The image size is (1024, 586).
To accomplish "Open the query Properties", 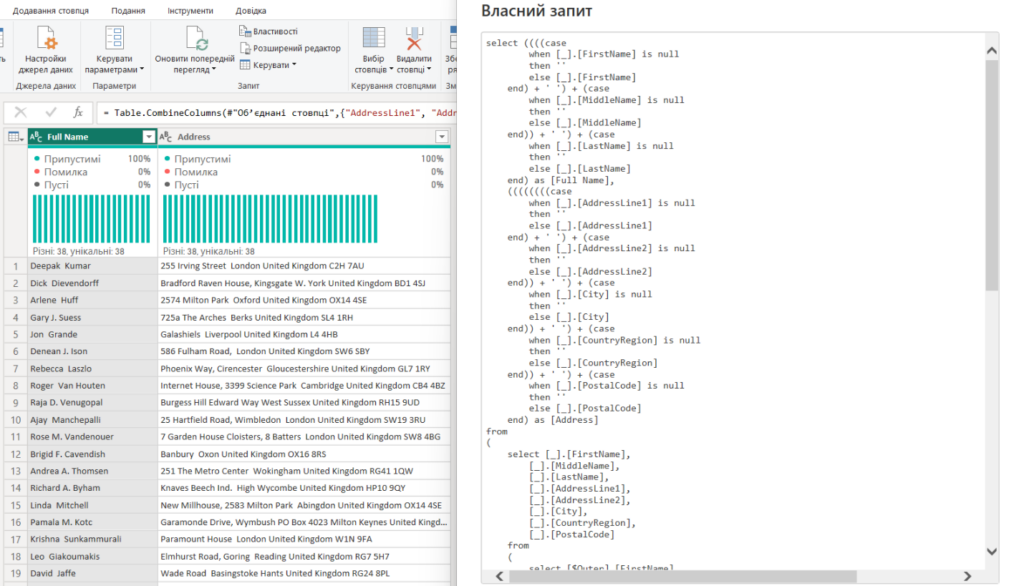I will (271, 33).
